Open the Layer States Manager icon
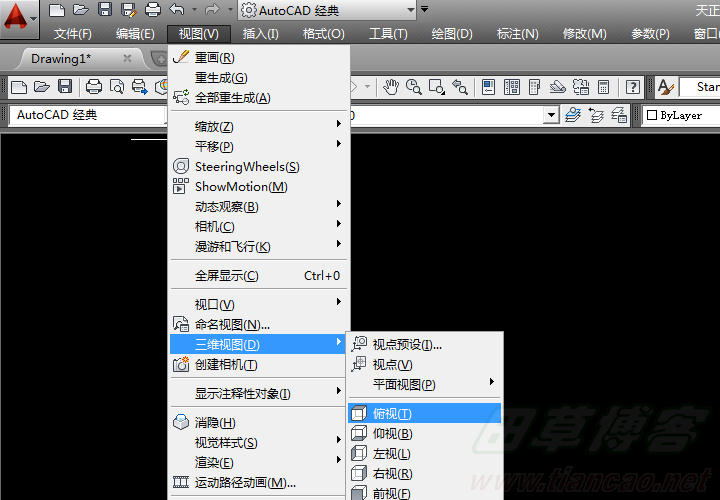720x500 pixels. coord(619,115)
